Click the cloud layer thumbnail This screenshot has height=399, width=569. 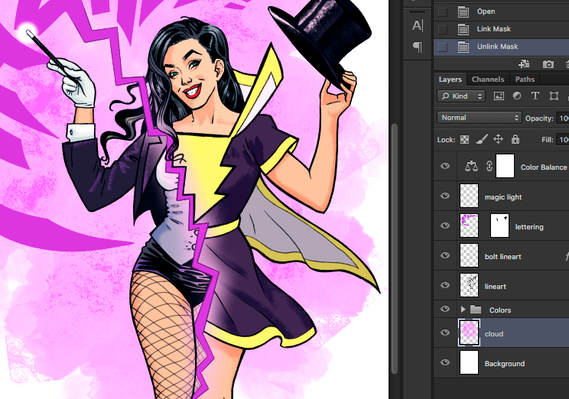click(469, 333)
